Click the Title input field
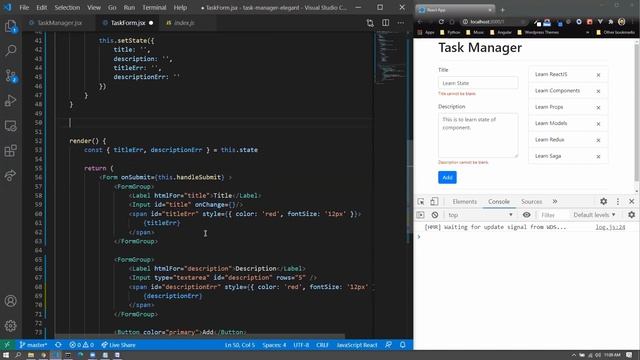The image size is (640, 360). point(478,83)
